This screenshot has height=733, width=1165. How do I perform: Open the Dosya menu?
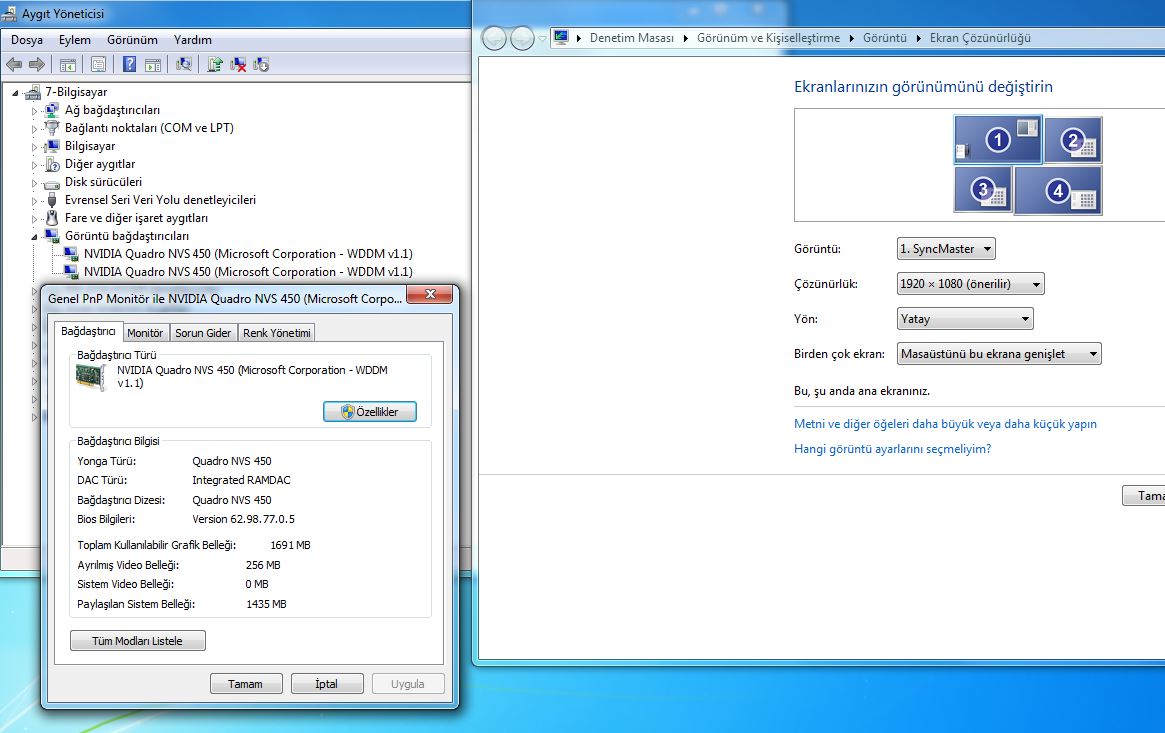(27, 40)
